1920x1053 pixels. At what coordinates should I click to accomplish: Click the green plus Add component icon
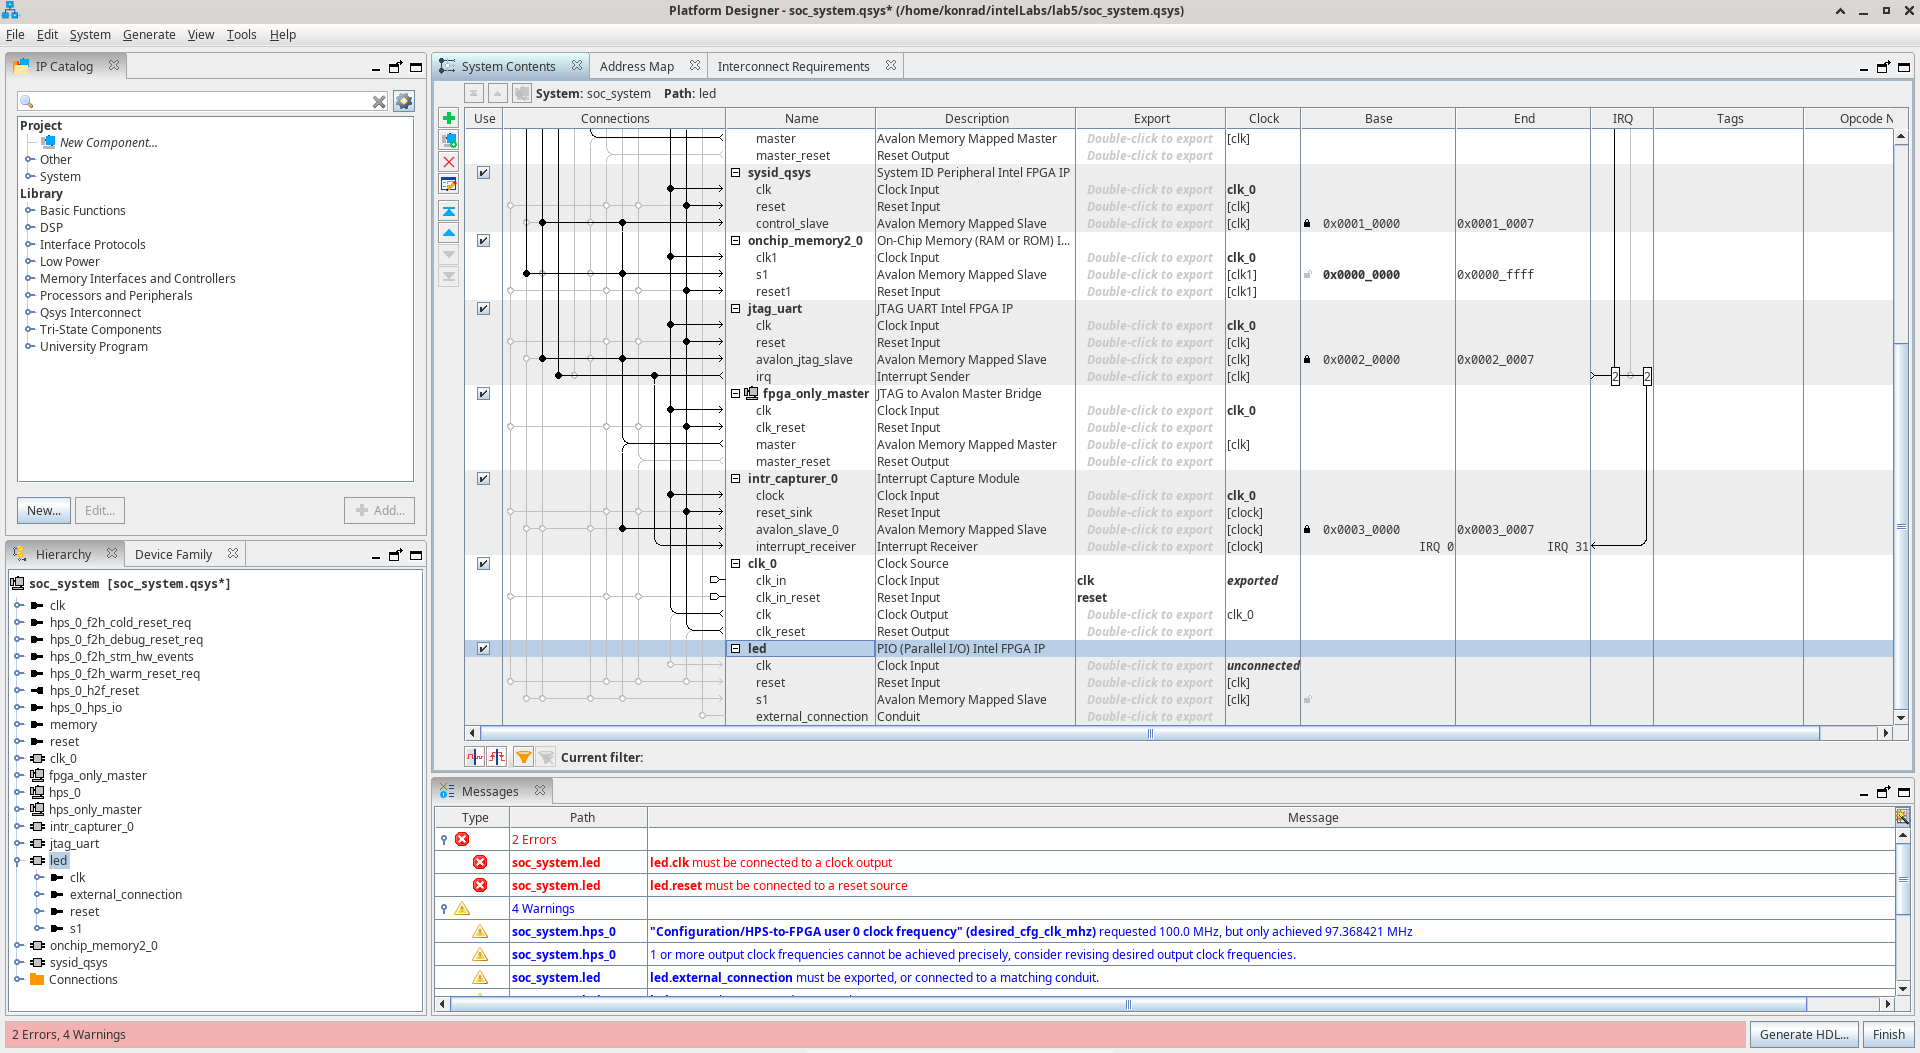[x=449, y=118]
